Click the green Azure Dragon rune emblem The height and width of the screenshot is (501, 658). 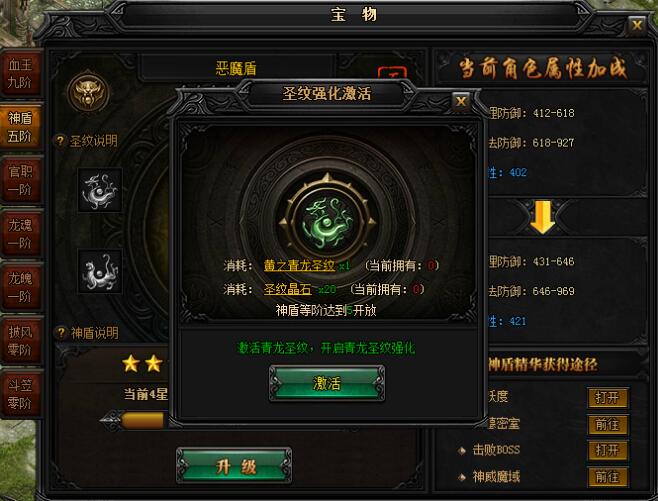[327, 222]
